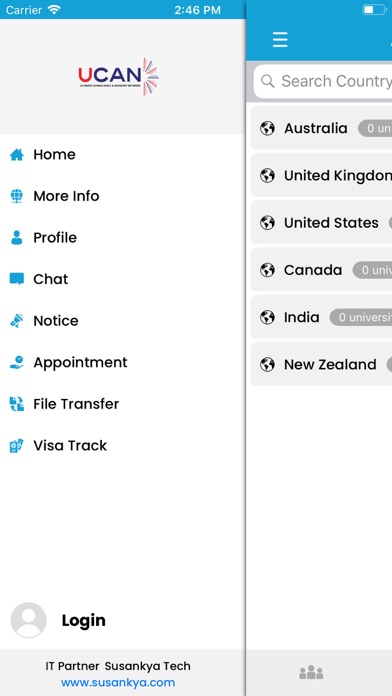The width and height of the screenshot is (392, 696).
Task: Click the Profile person icon
Action: coord(17,237)
